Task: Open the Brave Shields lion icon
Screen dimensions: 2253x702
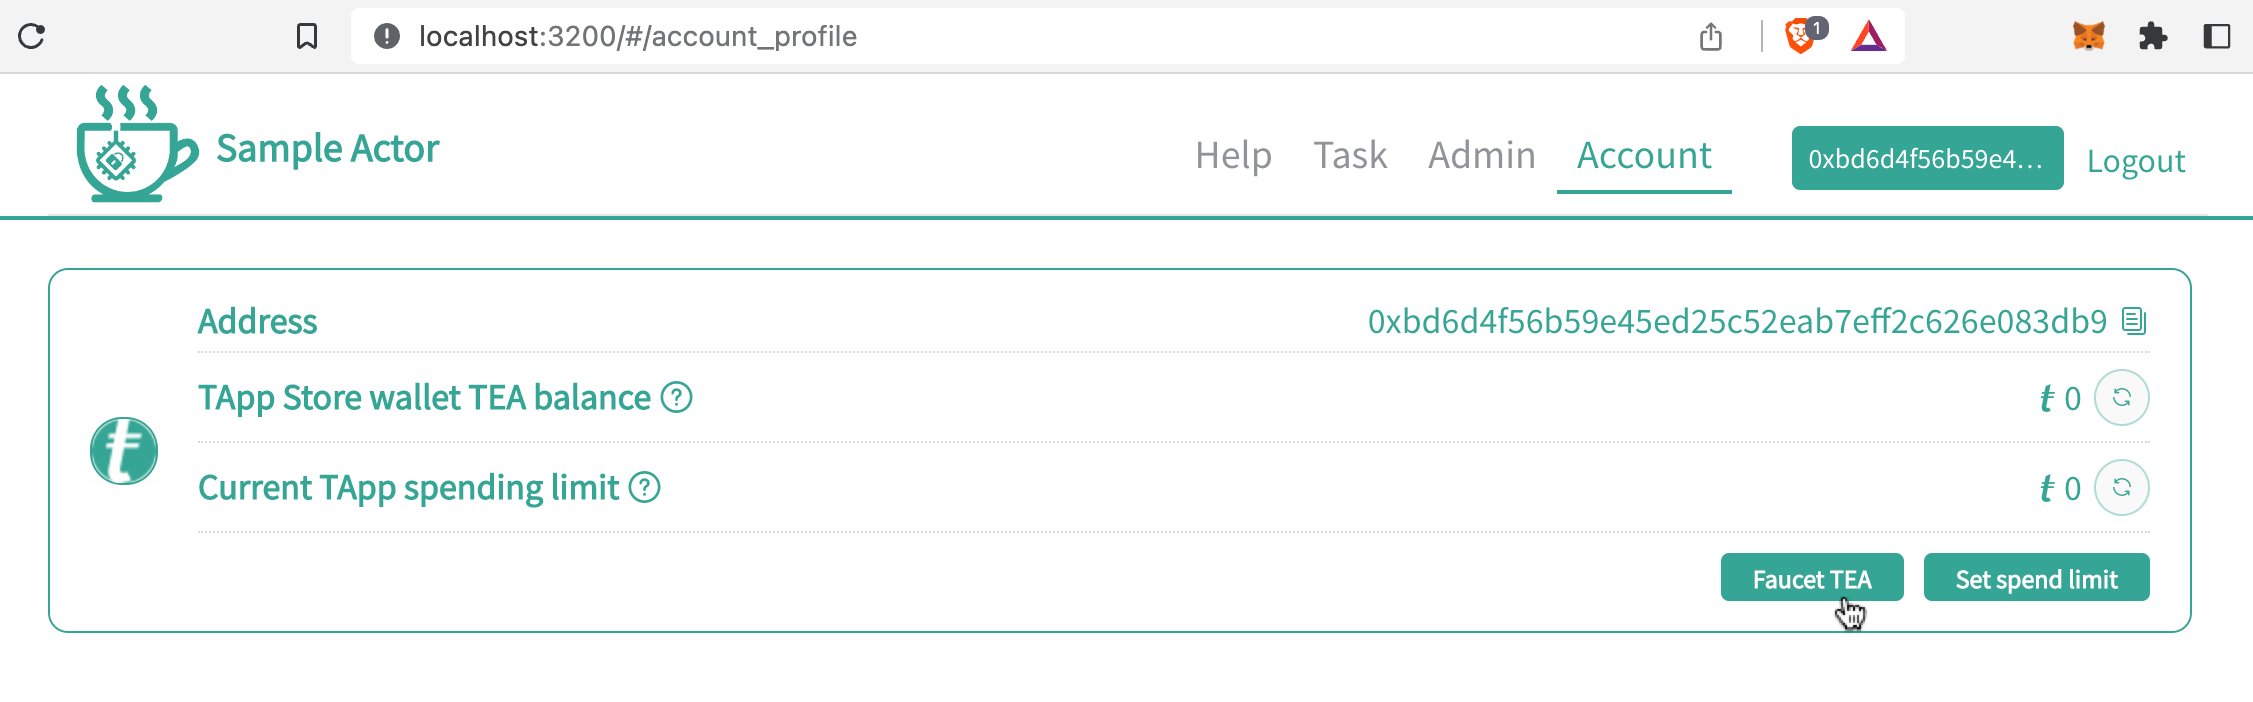Action: (x=1800, y=37)
